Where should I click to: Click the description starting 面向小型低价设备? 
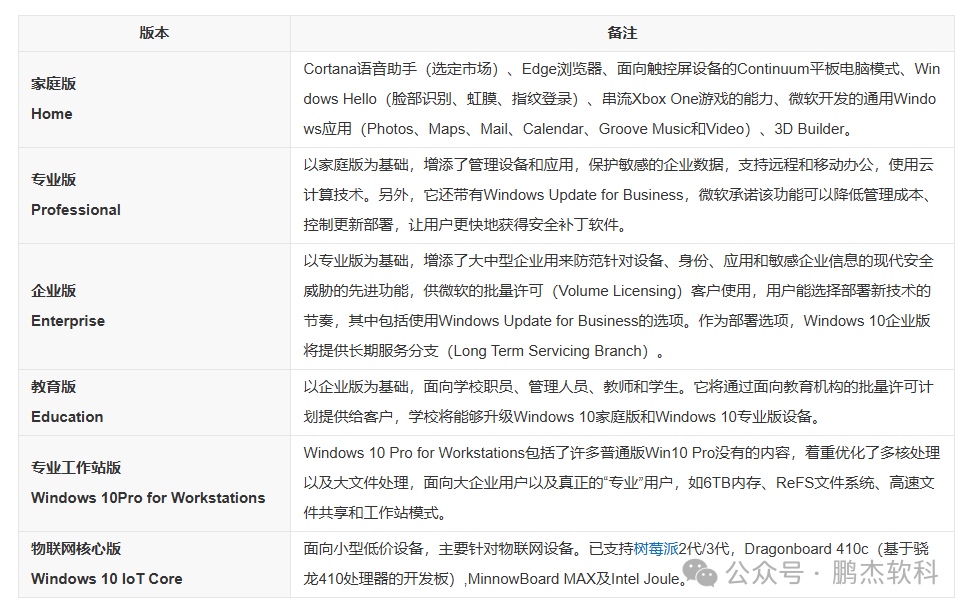click(x=622, y=564)
